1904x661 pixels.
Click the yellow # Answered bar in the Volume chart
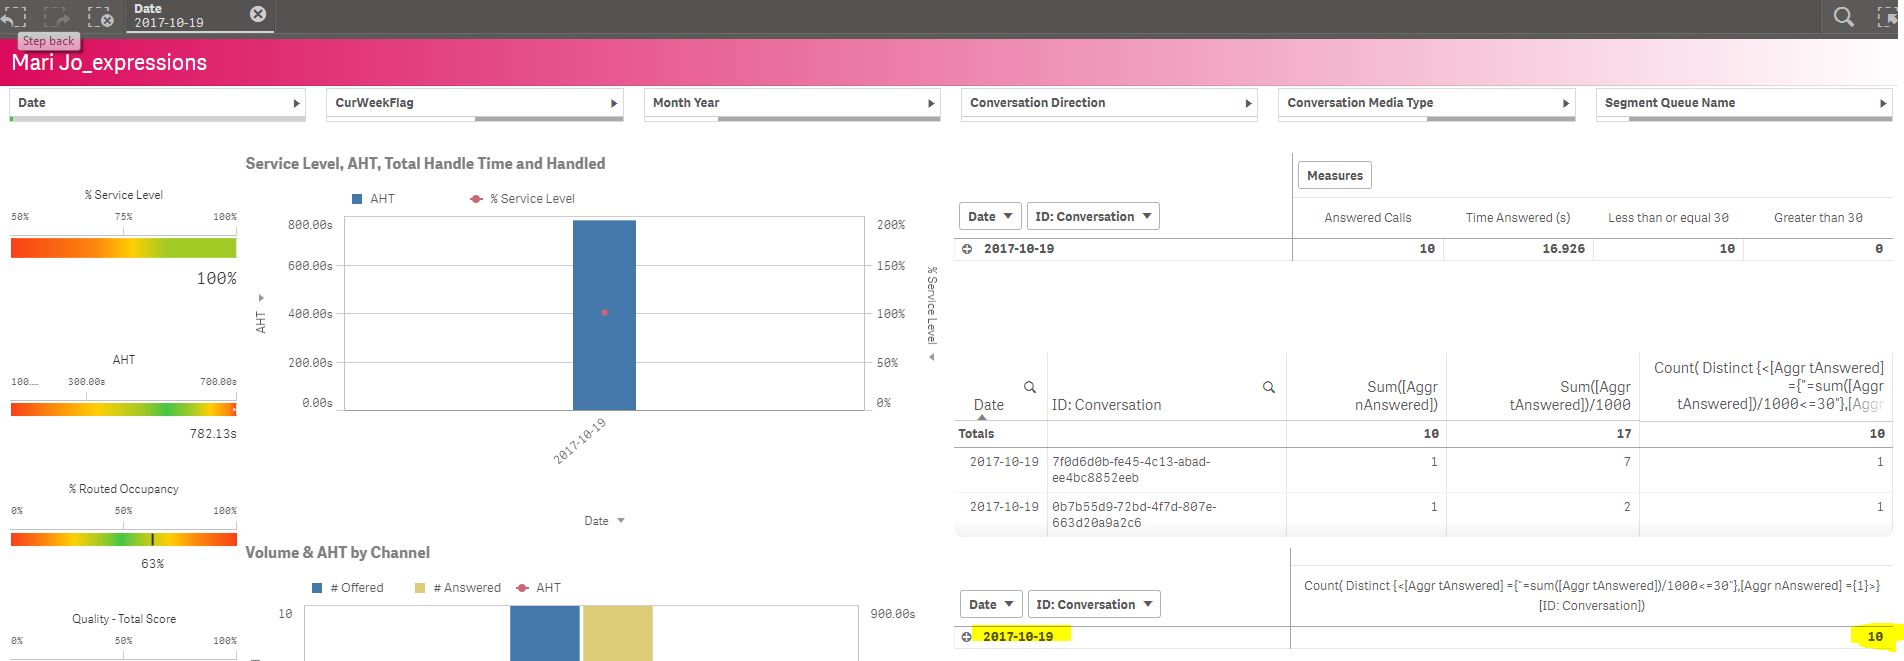tap(618, 632)
